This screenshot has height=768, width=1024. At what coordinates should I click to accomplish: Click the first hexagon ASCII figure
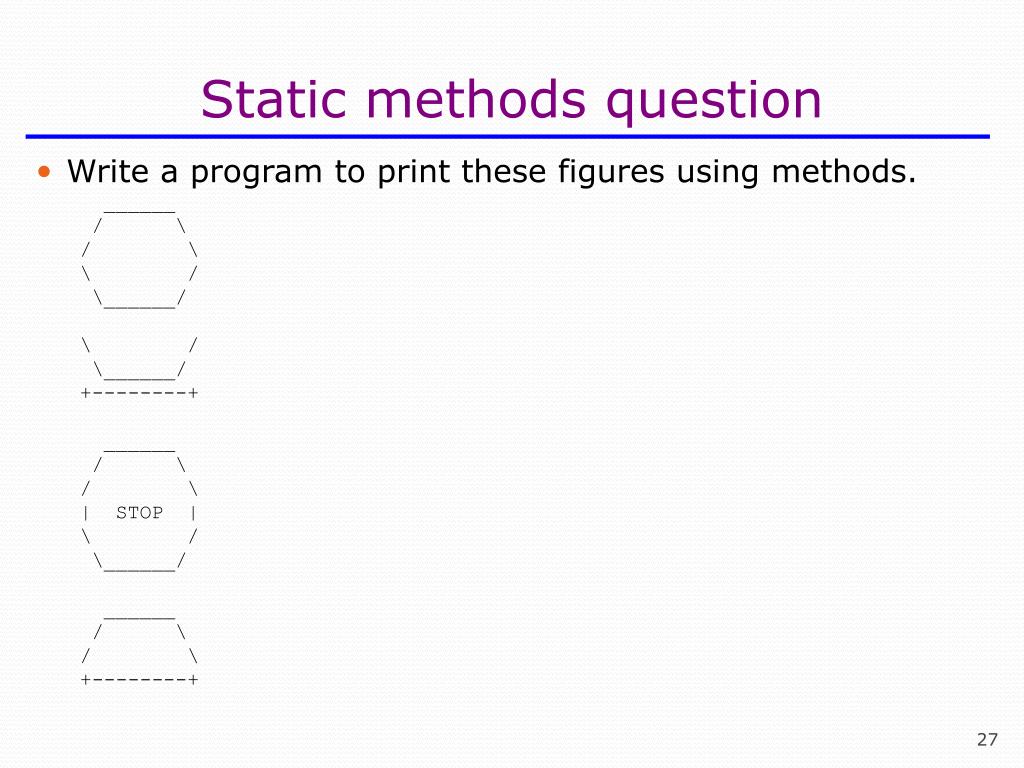pyautogui.click(x=139, y=259)
